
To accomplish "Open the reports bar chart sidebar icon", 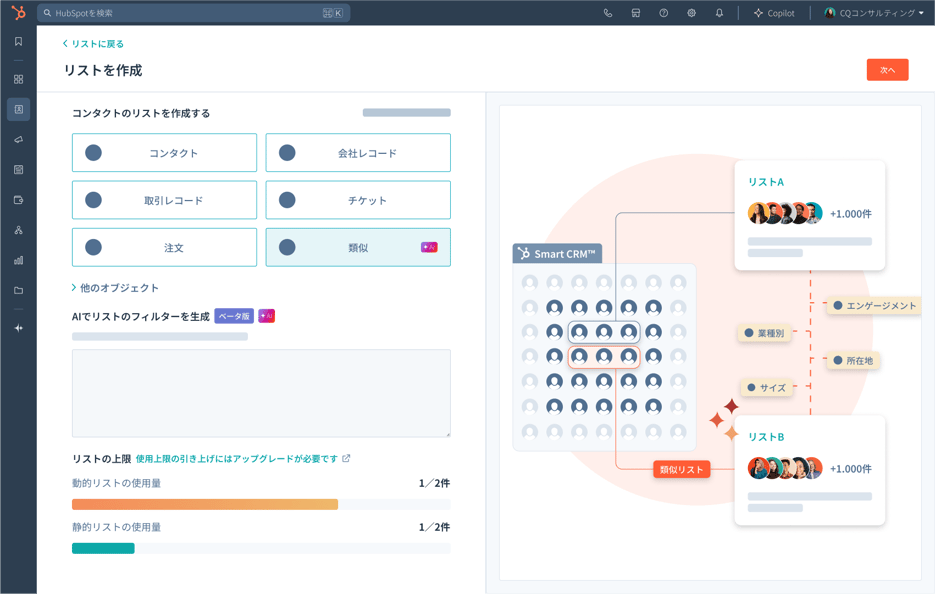I will (18, 260).
